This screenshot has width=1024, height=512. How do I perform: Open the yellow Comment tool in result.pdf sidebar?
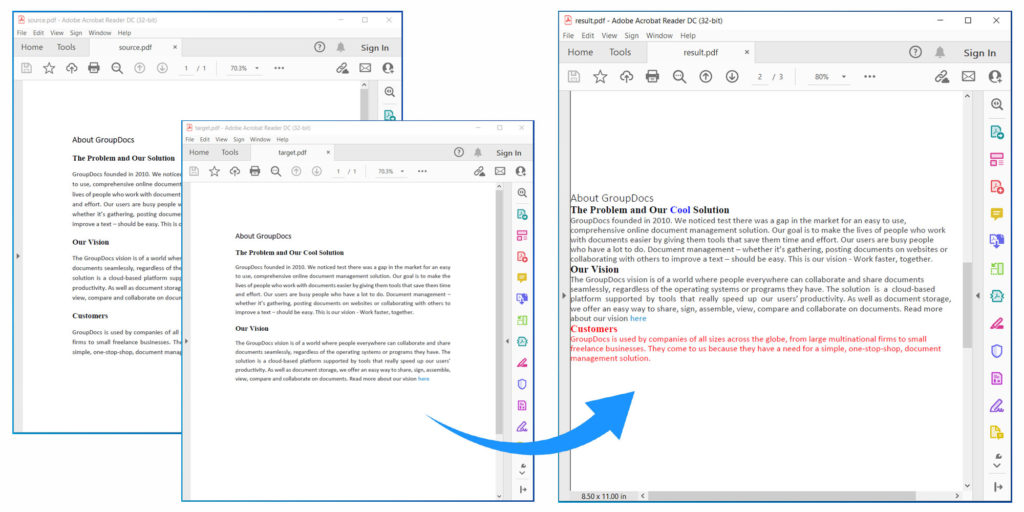[x=996, y=214]
